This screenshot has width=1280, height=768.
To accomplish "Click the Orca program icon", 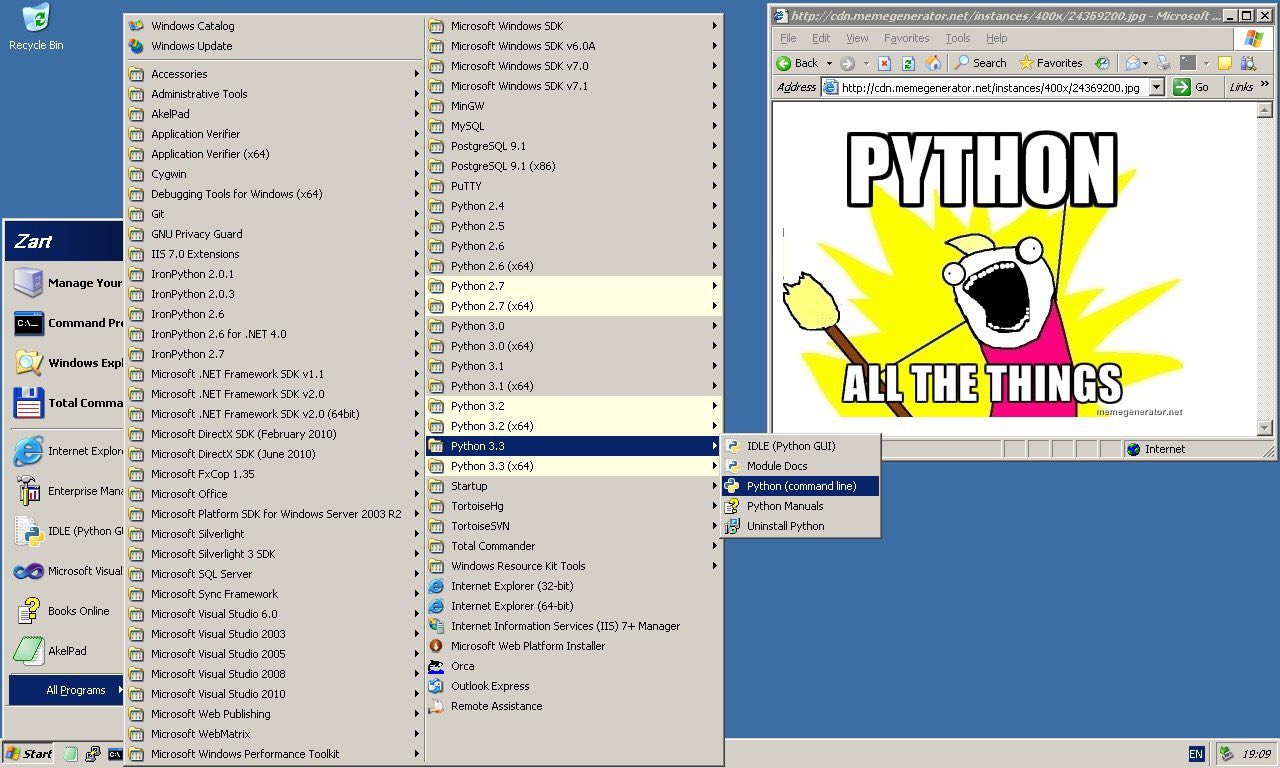I will click(436, 666).
